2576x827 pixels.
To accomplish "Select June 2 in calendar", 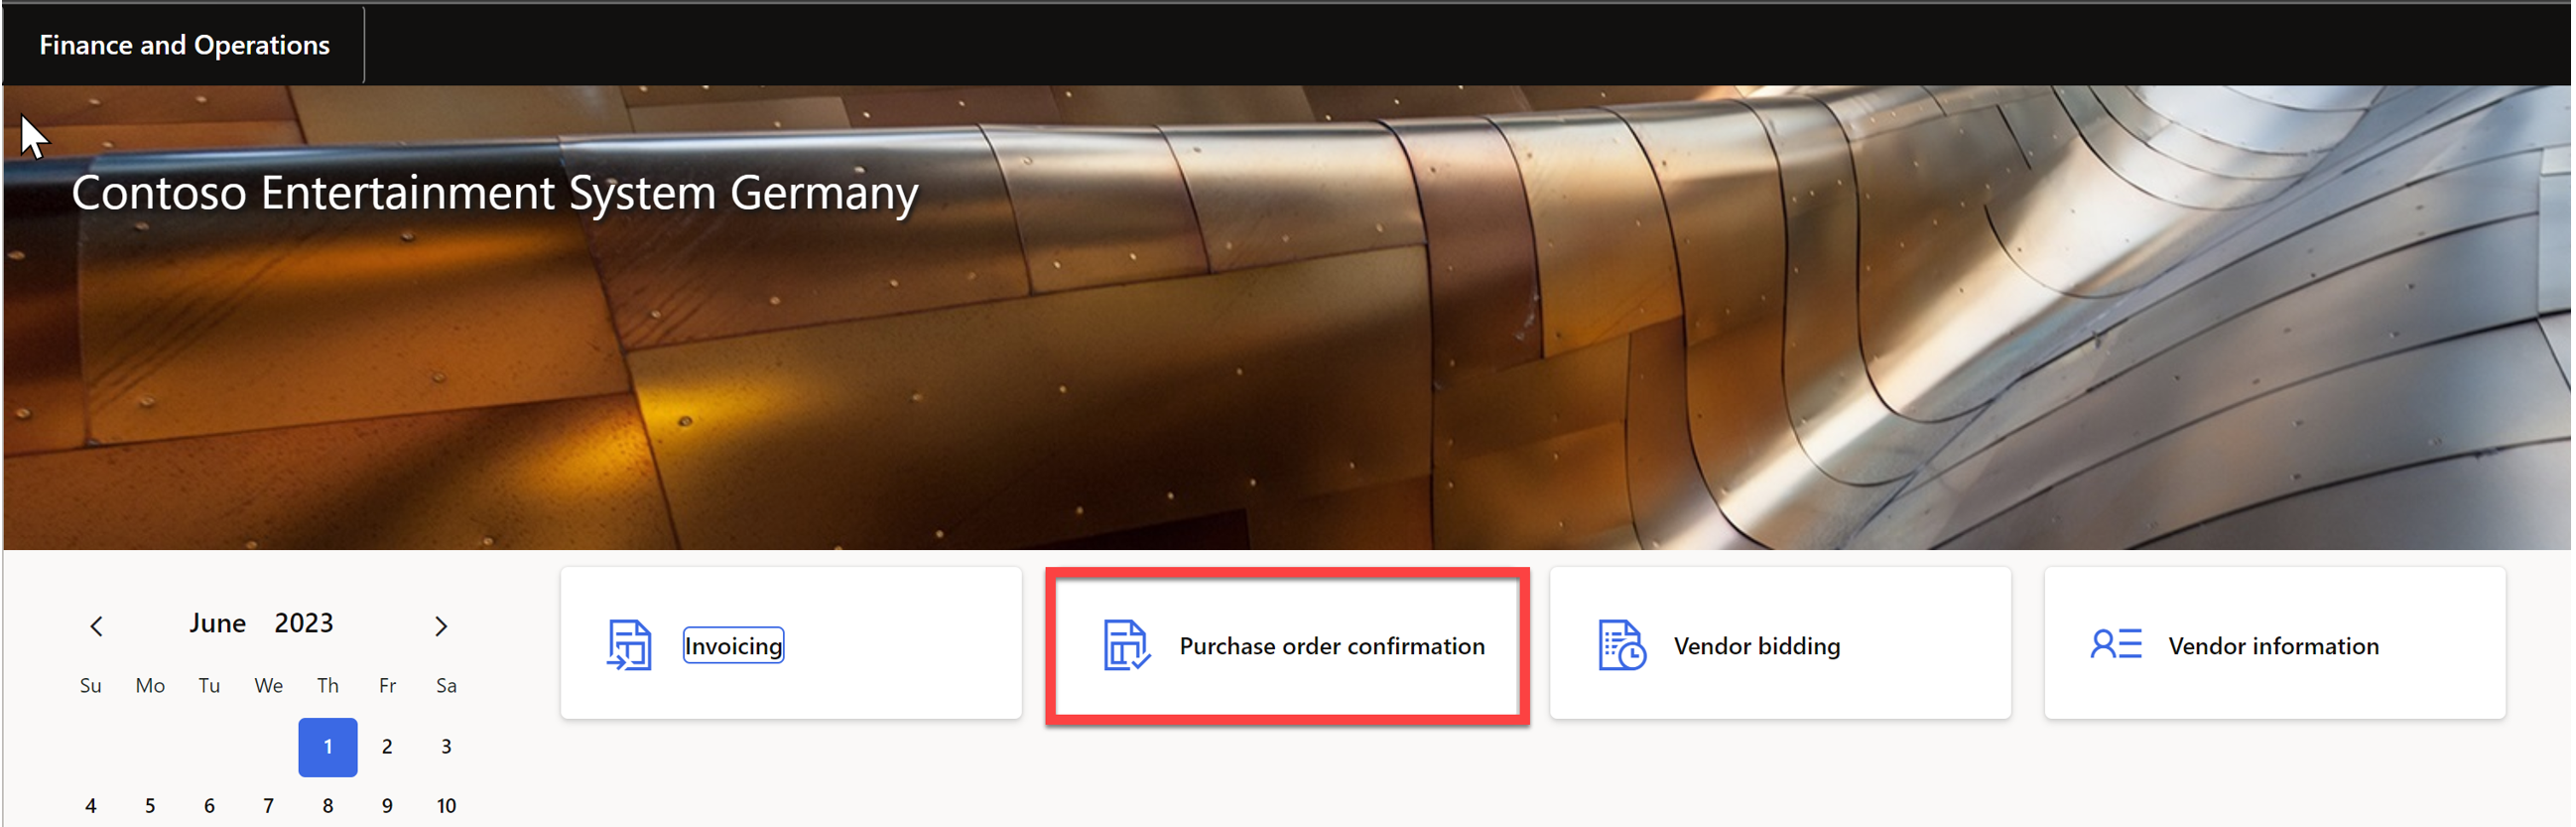I will click(387, 747).
